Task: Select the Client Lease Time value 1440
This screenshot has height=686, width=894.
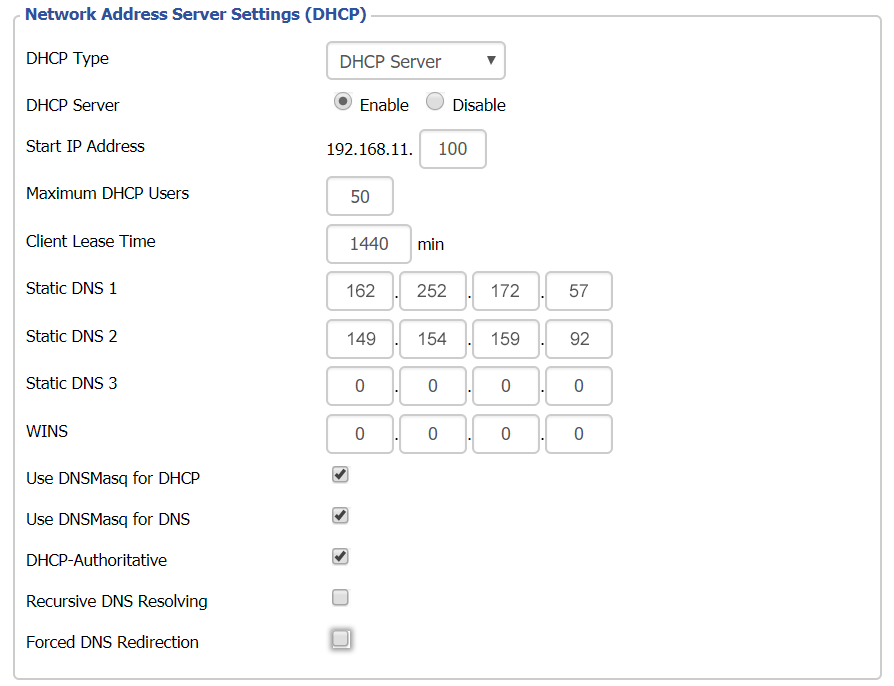Action: (368, 243)
